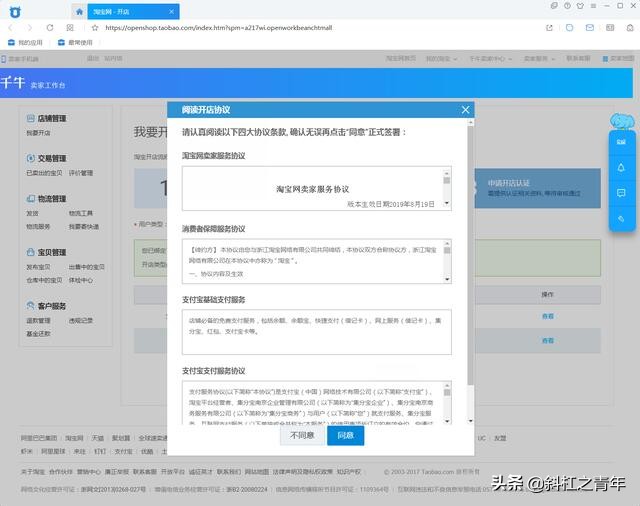
Task: Reload the page with refresh icon
Action: pyautogui.click(x=50, y=28)
